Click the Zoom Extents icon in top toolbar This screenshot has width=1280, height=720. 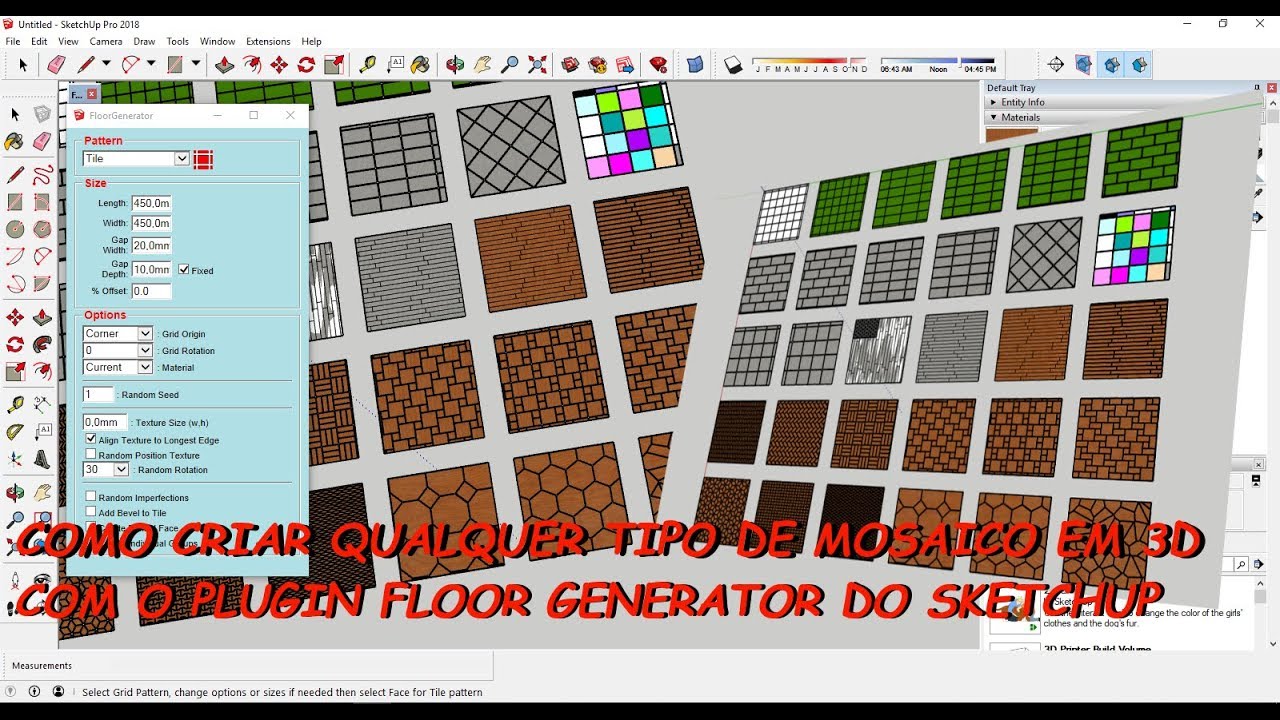[x=537, y=65]
